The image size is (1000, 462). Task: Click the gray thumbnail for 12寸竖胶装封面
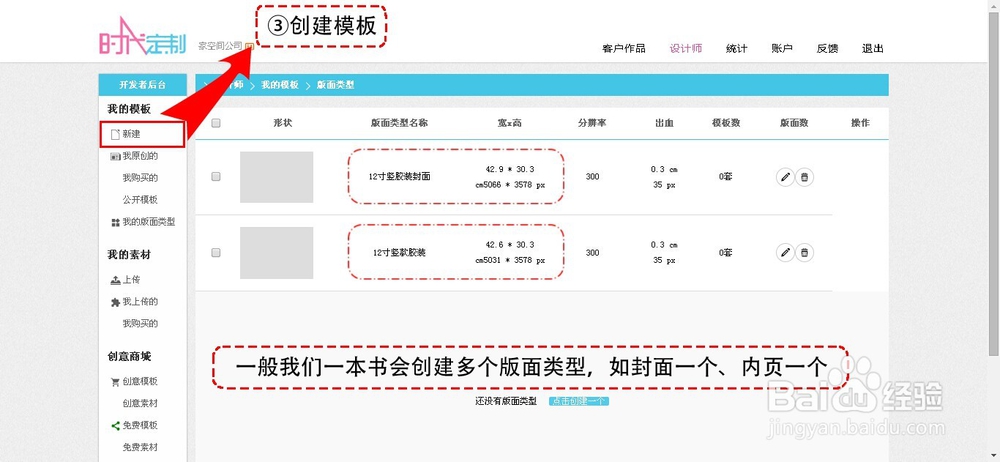point(277,177)
